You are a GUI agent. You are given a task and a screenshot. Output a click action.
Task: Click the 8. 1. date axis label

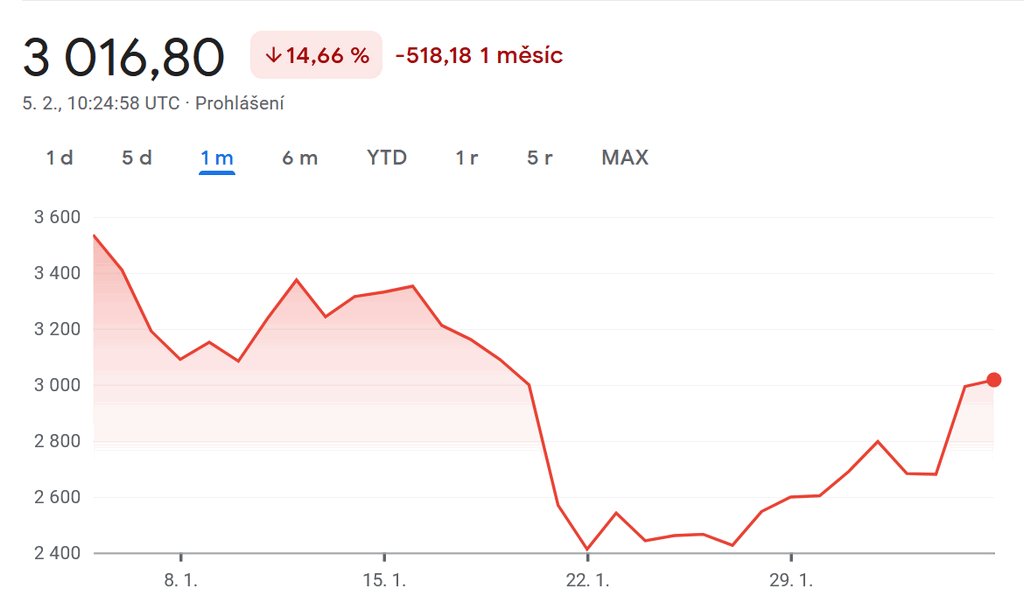(x=181, y=579)
